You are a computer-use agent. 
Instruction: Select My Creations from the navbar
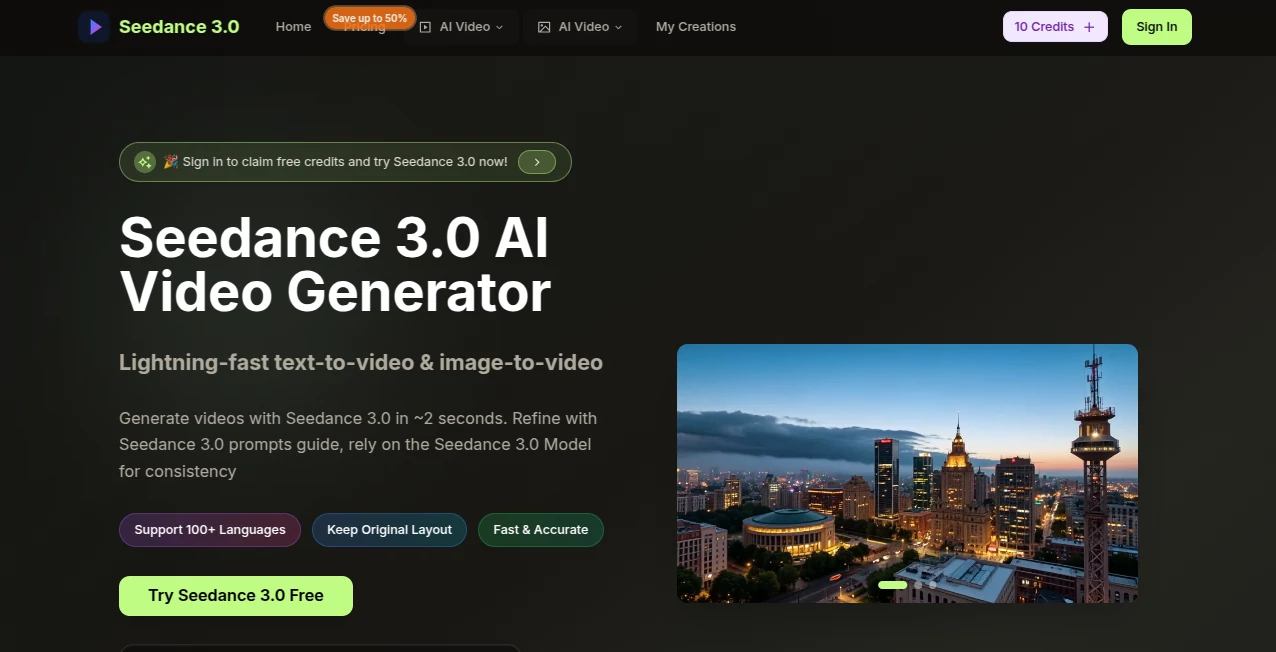(696, 27)
